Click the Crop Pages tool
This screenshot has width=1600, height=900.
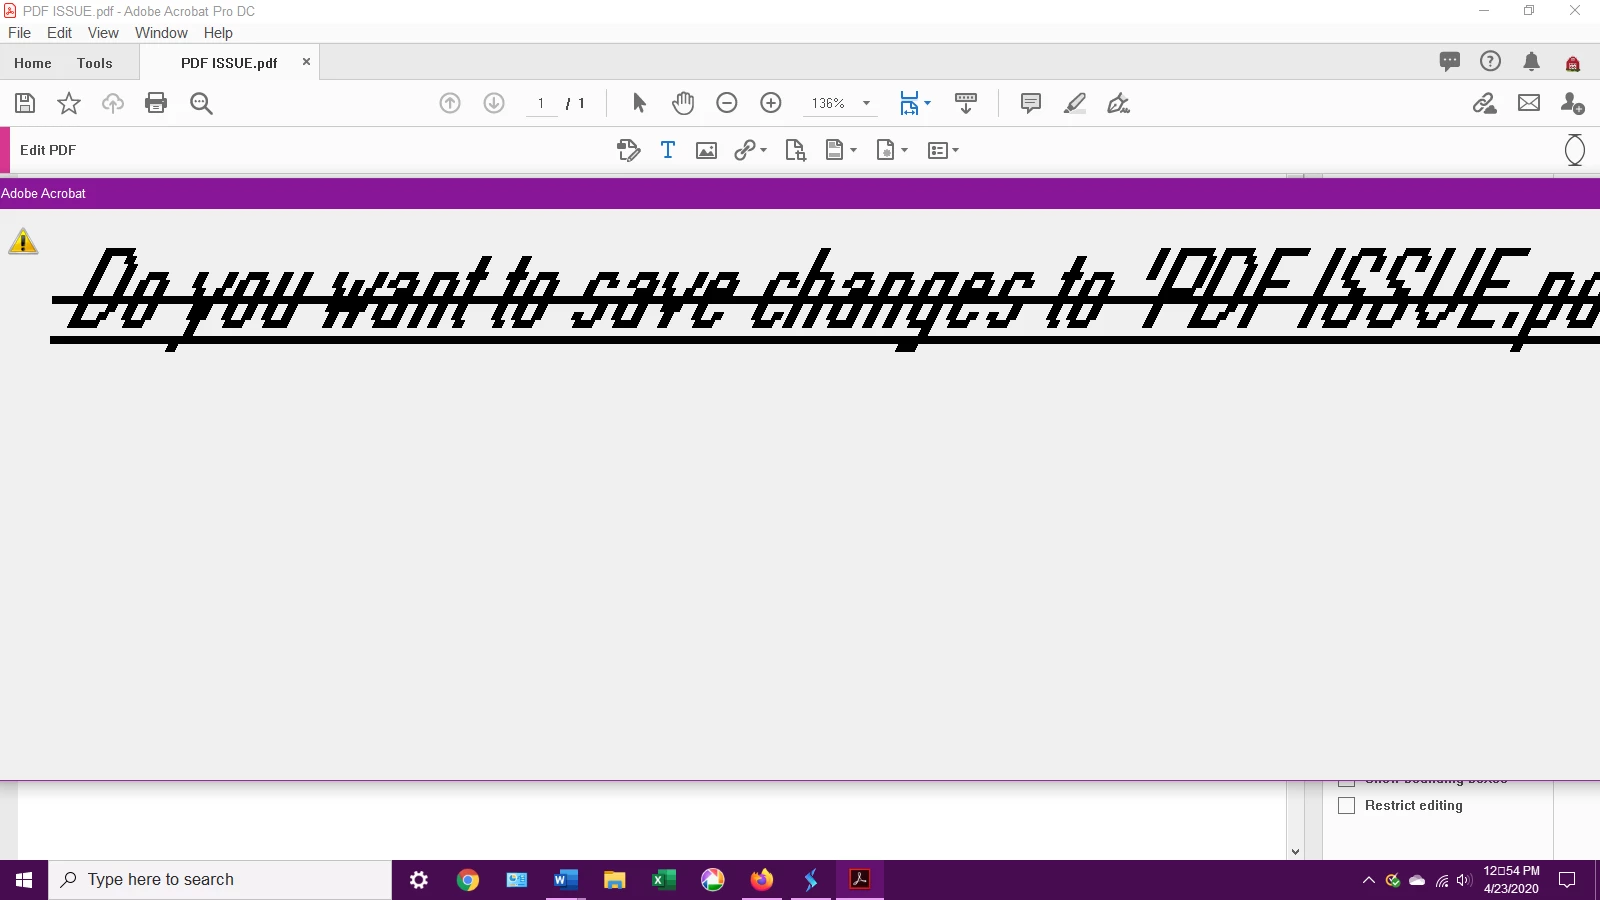point(796,150)
